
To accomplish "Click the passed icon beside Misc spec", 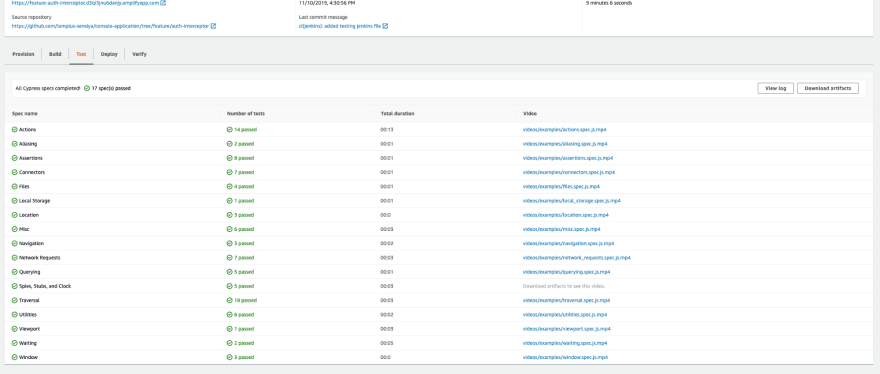I will 15,229.
